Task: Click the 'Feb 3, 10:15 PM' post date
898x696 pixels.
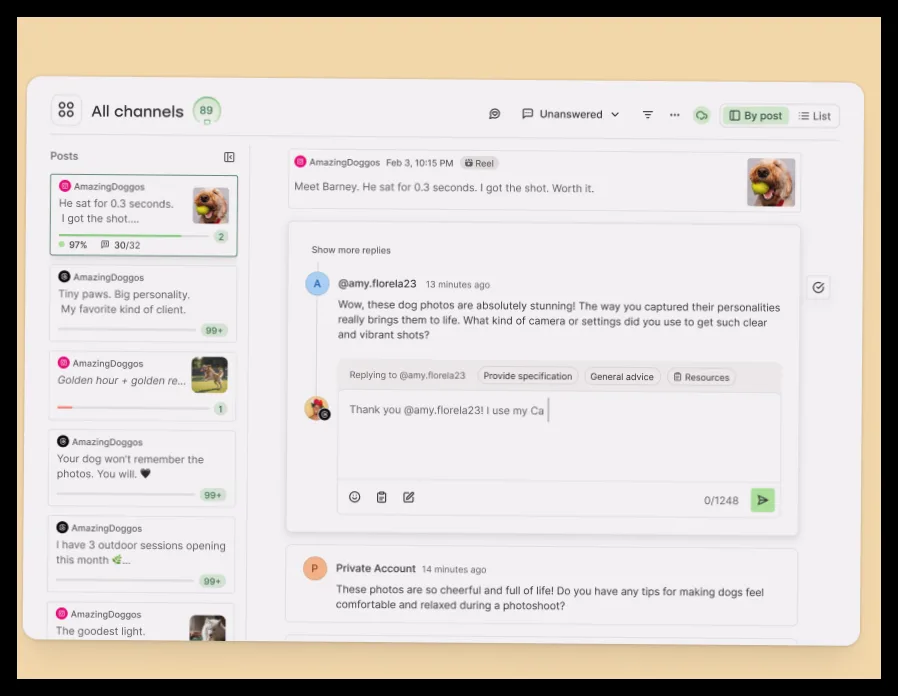Action: click(419, 163)
